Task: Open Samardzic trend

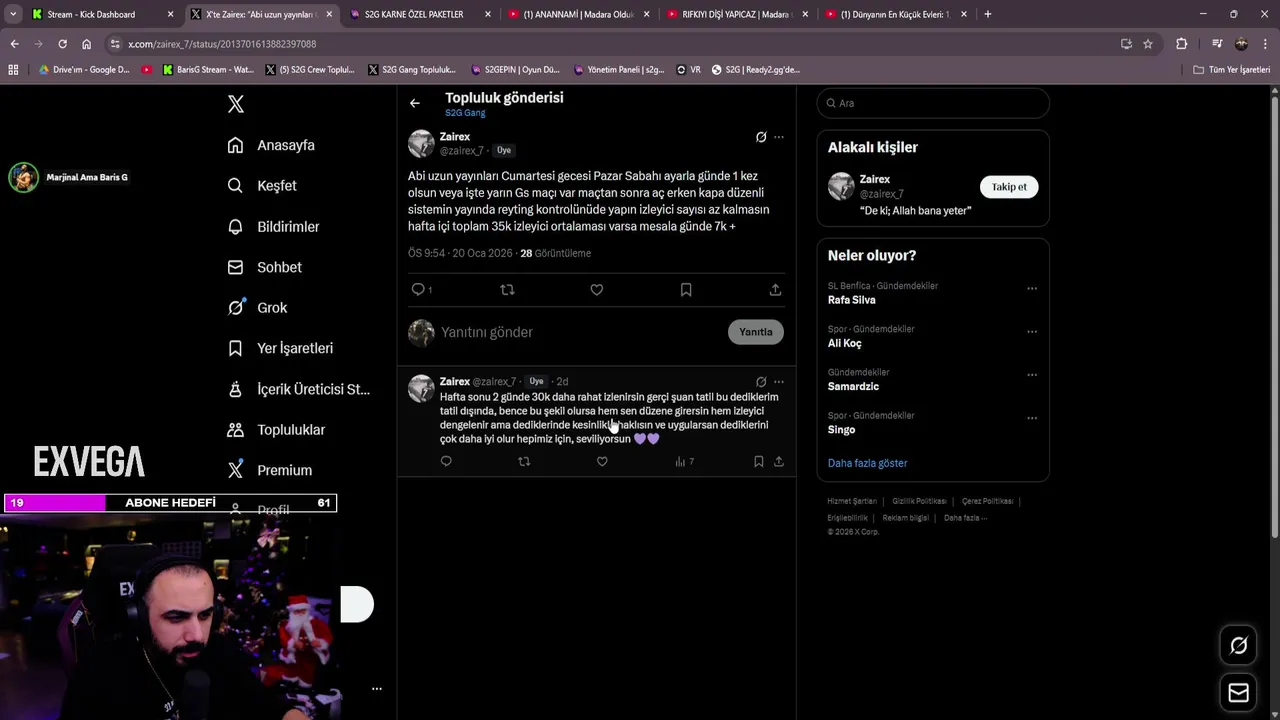Action: [853, 386]
